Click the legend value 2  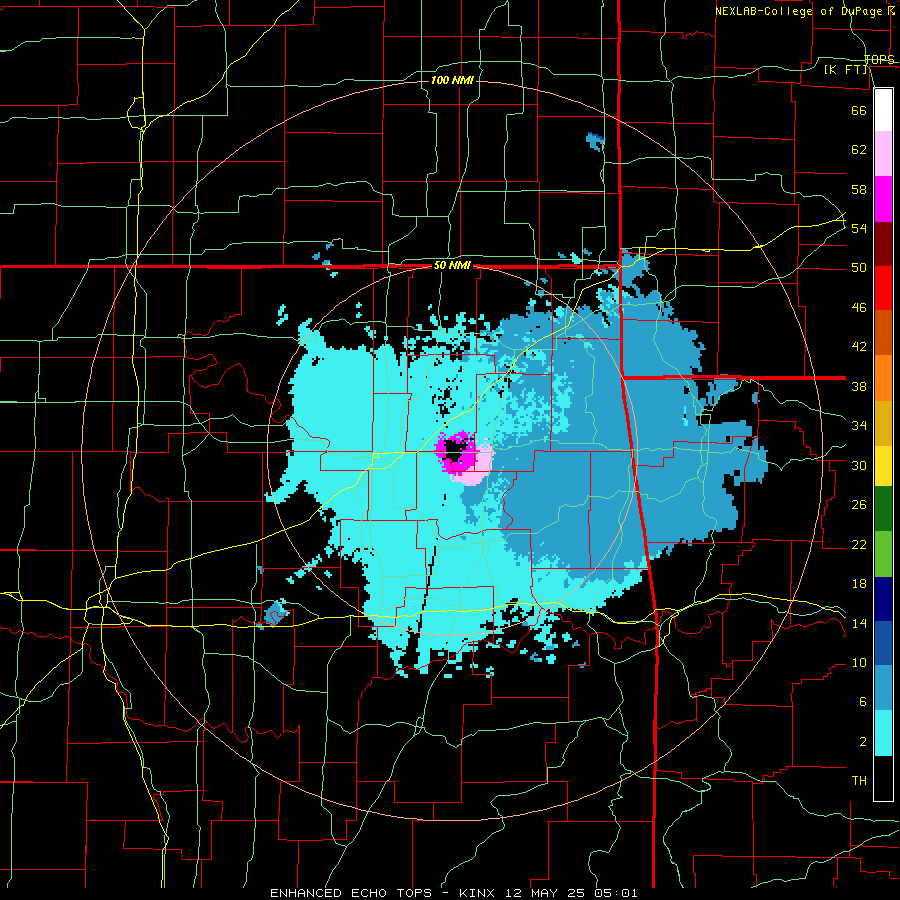(x=863, y=742)
